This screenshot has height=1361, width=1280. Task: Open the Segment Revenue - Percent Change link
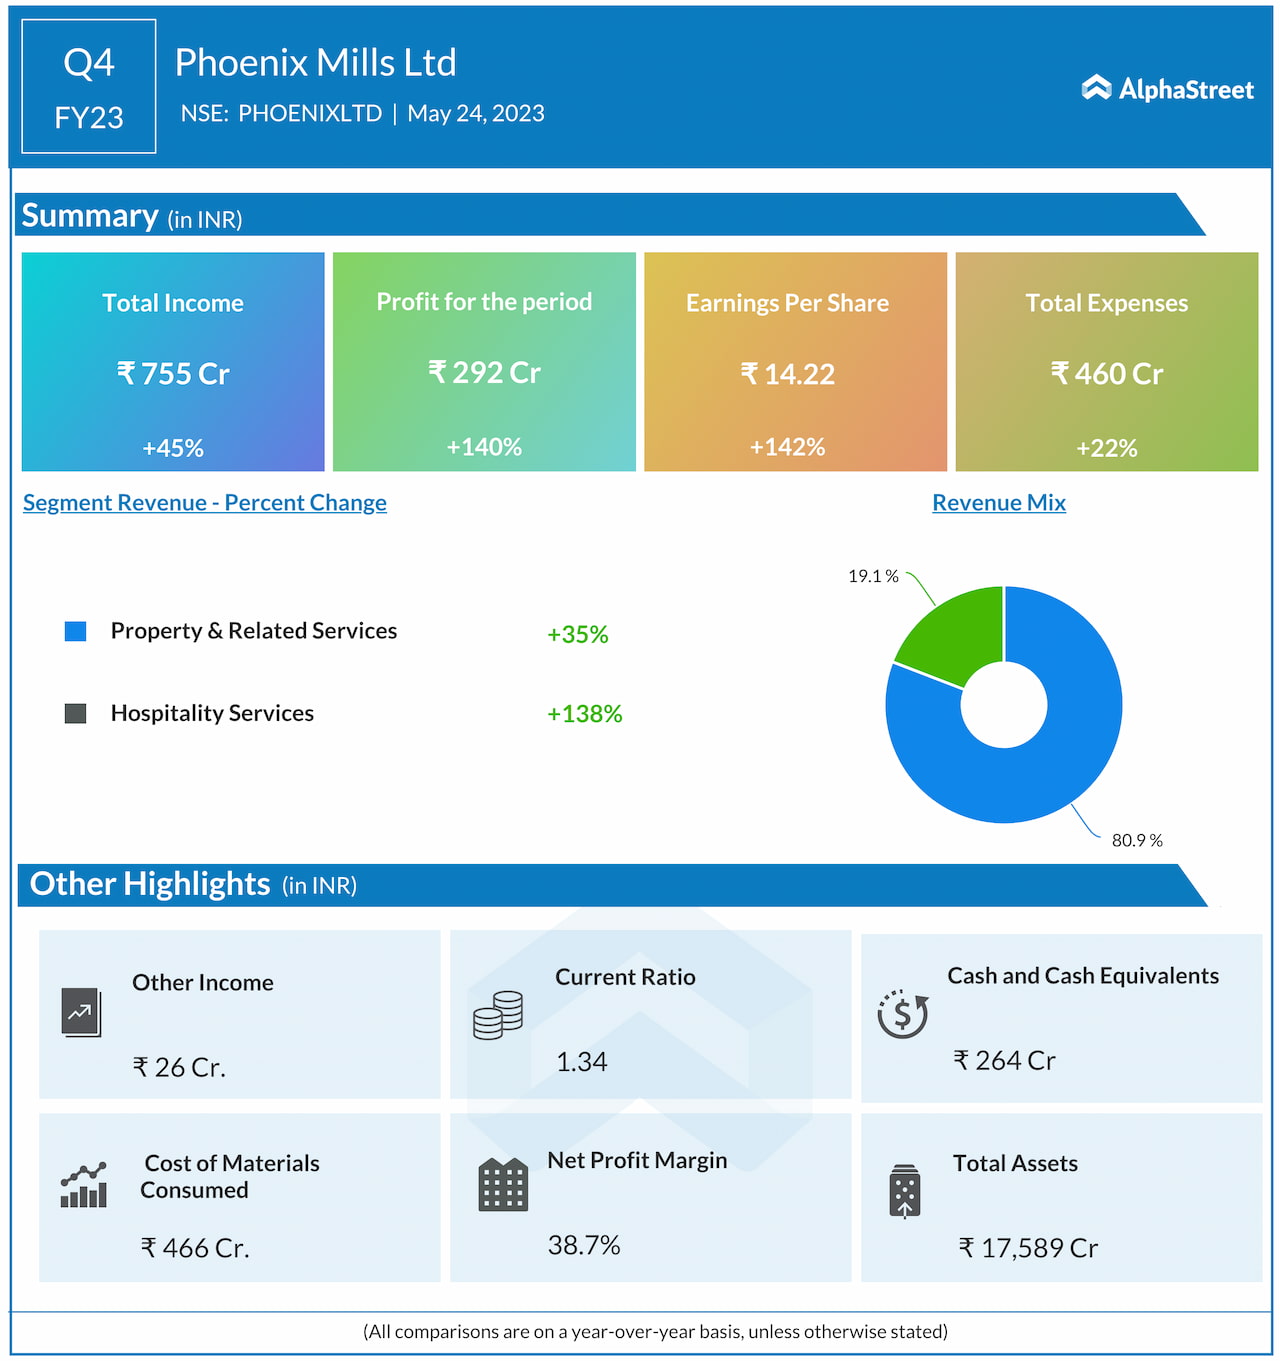tap(205, 503)
